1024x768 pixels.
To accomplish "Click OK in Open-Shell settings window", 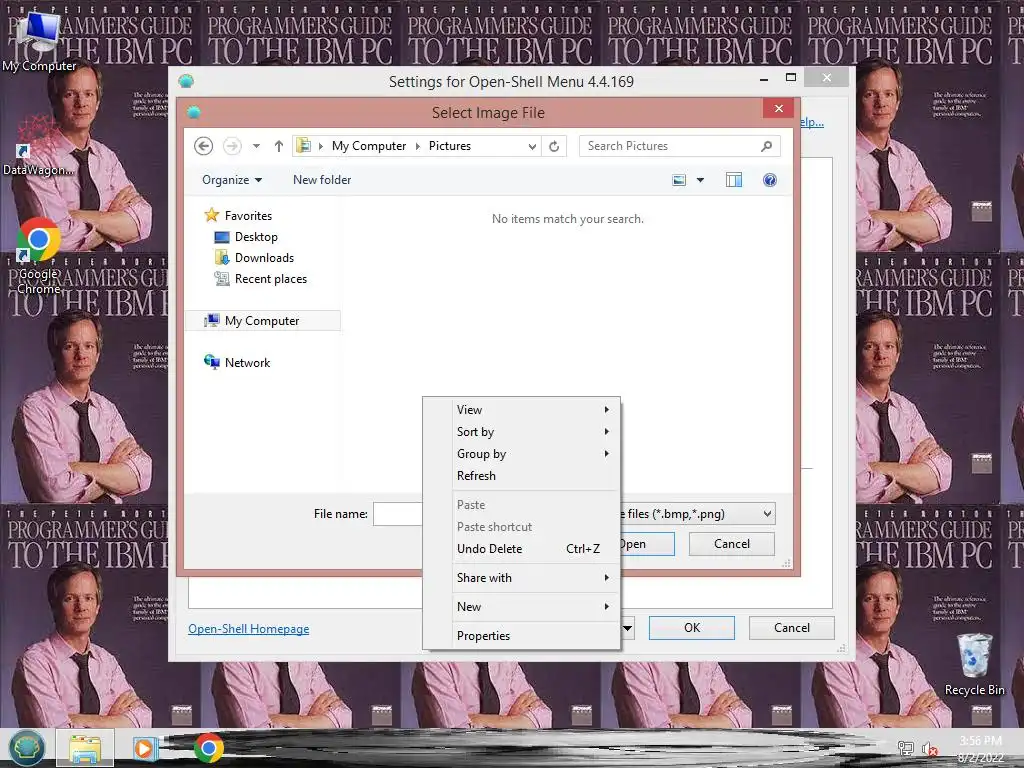I will pos(692,628).
